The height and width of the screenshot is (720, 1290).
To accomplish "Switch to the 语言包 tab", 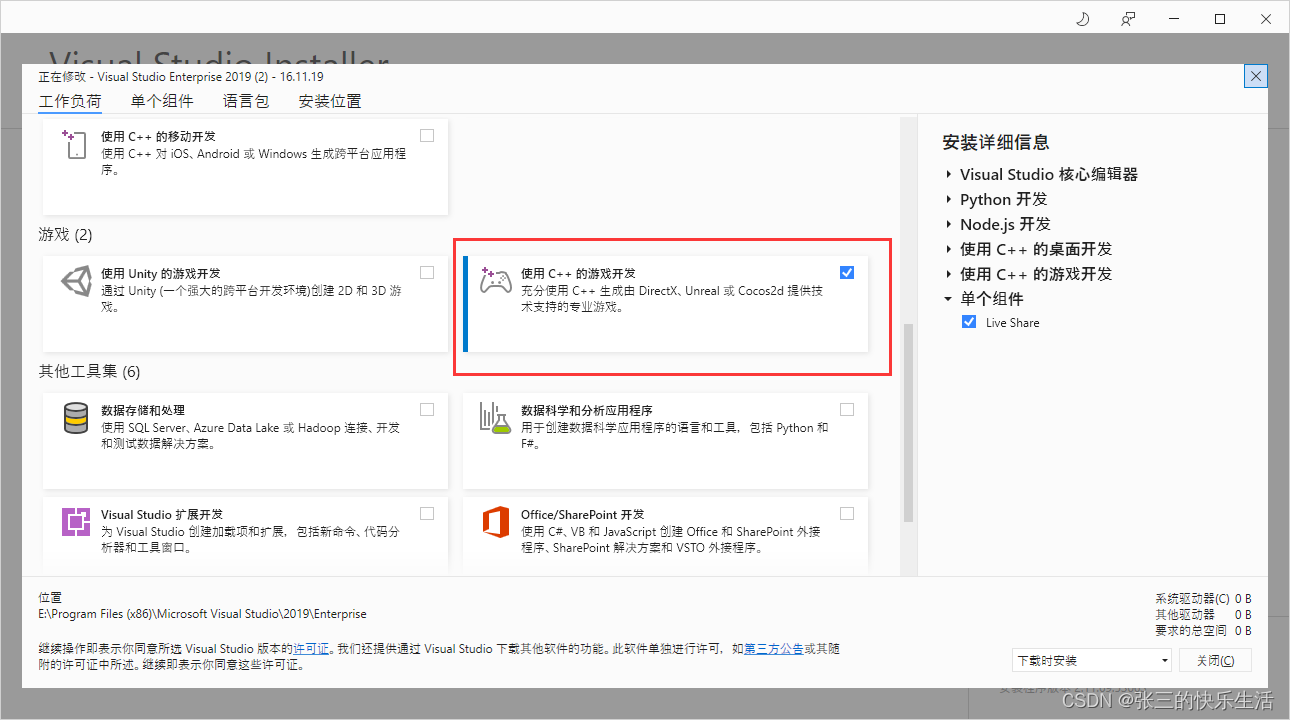I will pos(246,101).
